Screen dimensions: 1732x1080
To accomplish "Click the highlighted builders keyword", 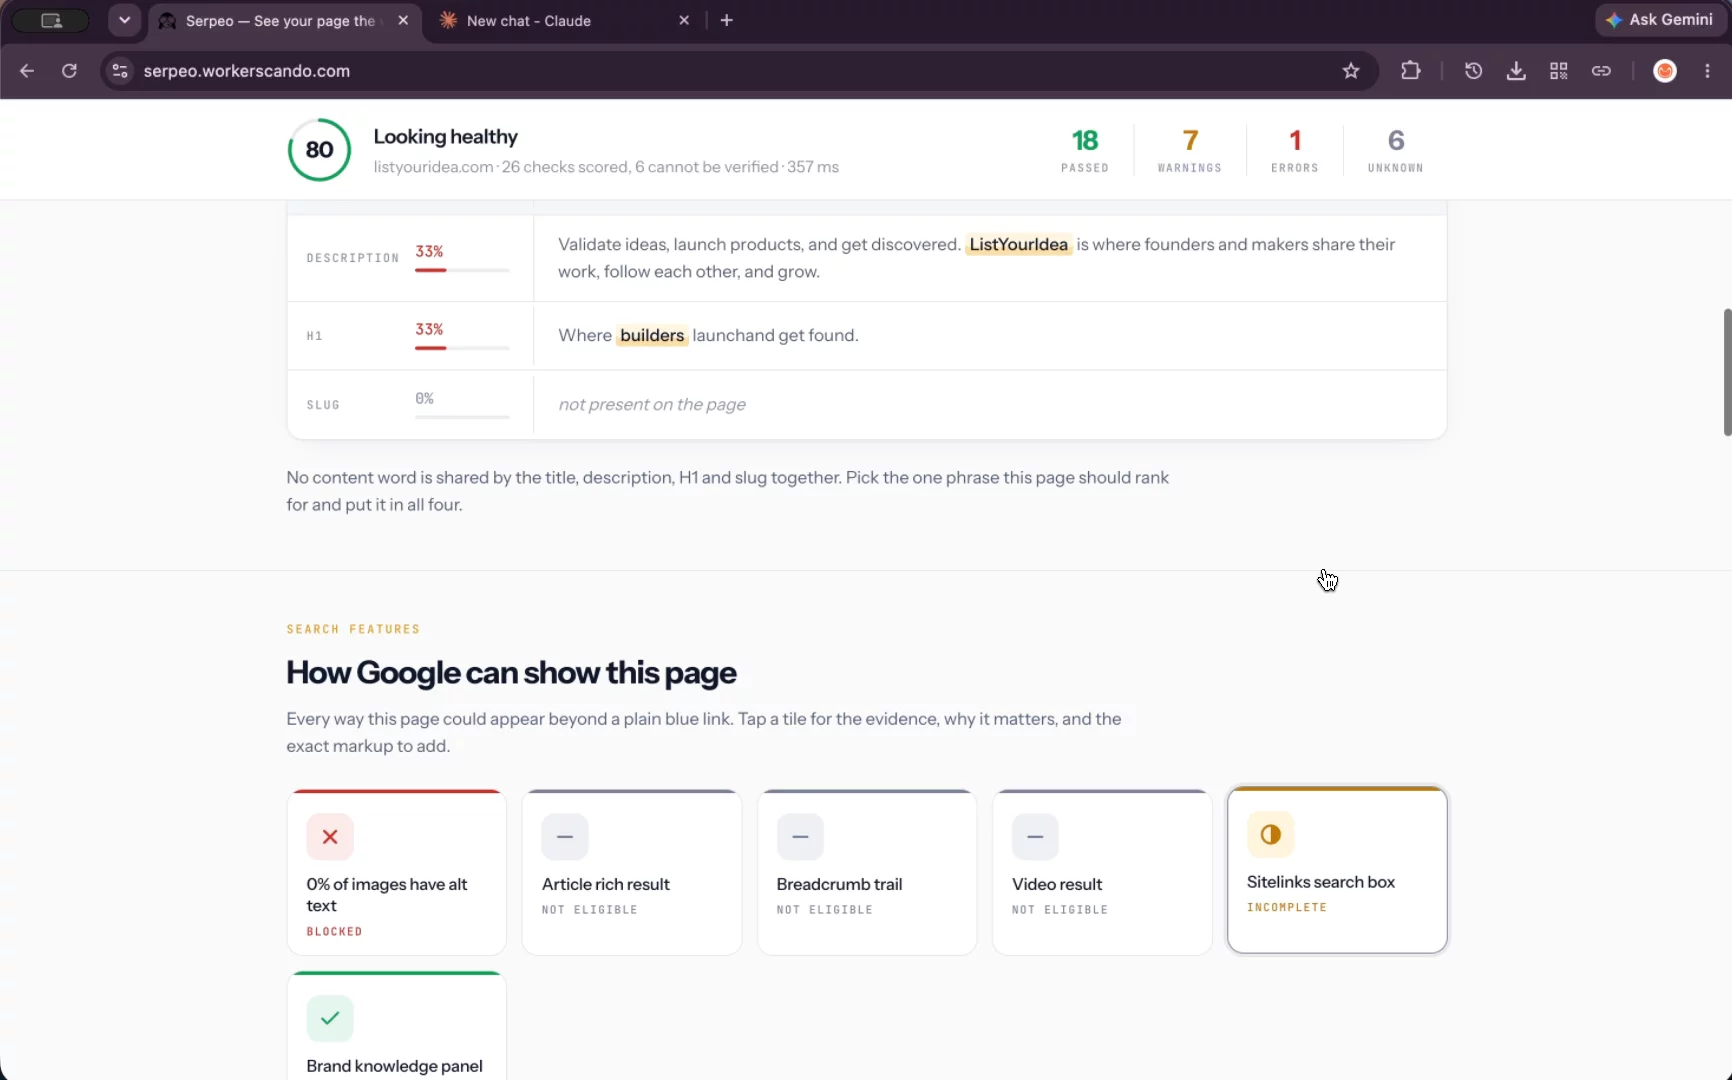I will 652,336.
